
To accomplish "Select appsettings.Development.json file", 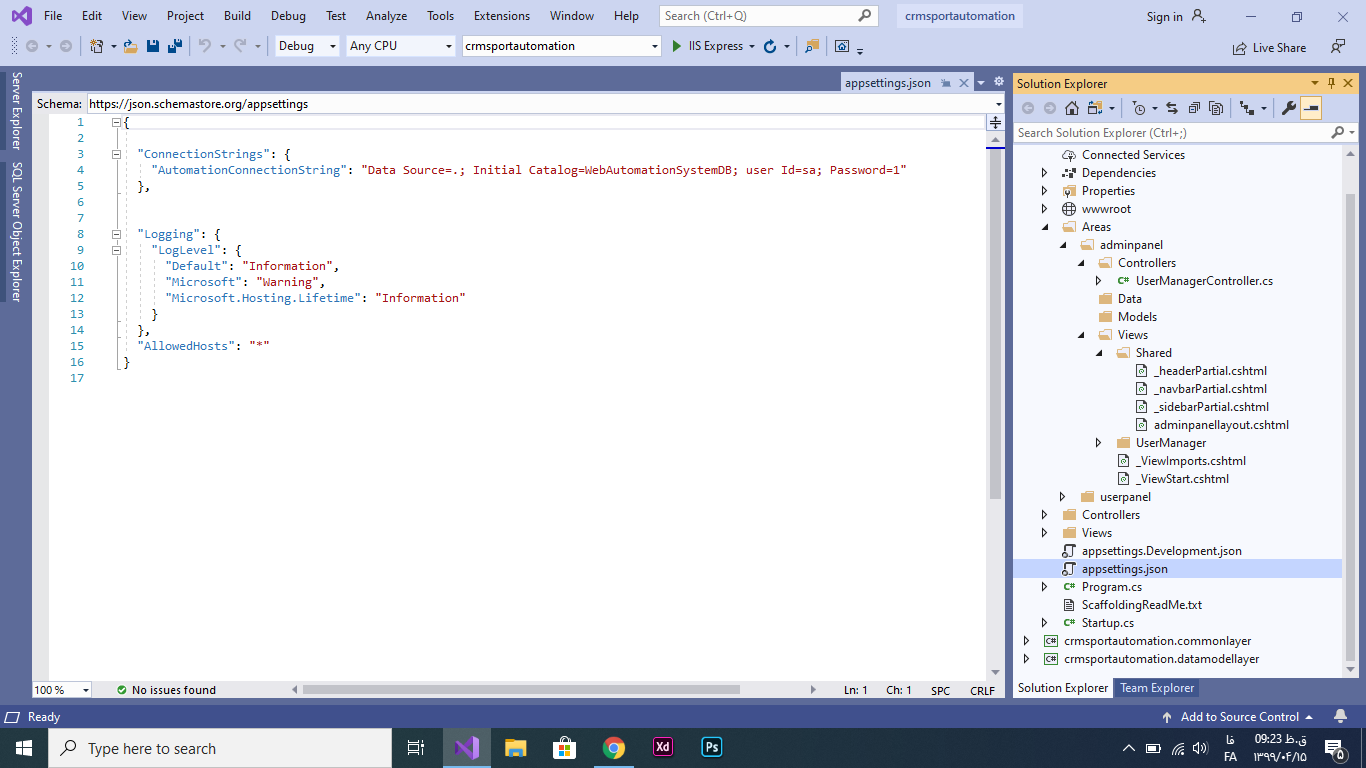I will [x=1162, y=551].
